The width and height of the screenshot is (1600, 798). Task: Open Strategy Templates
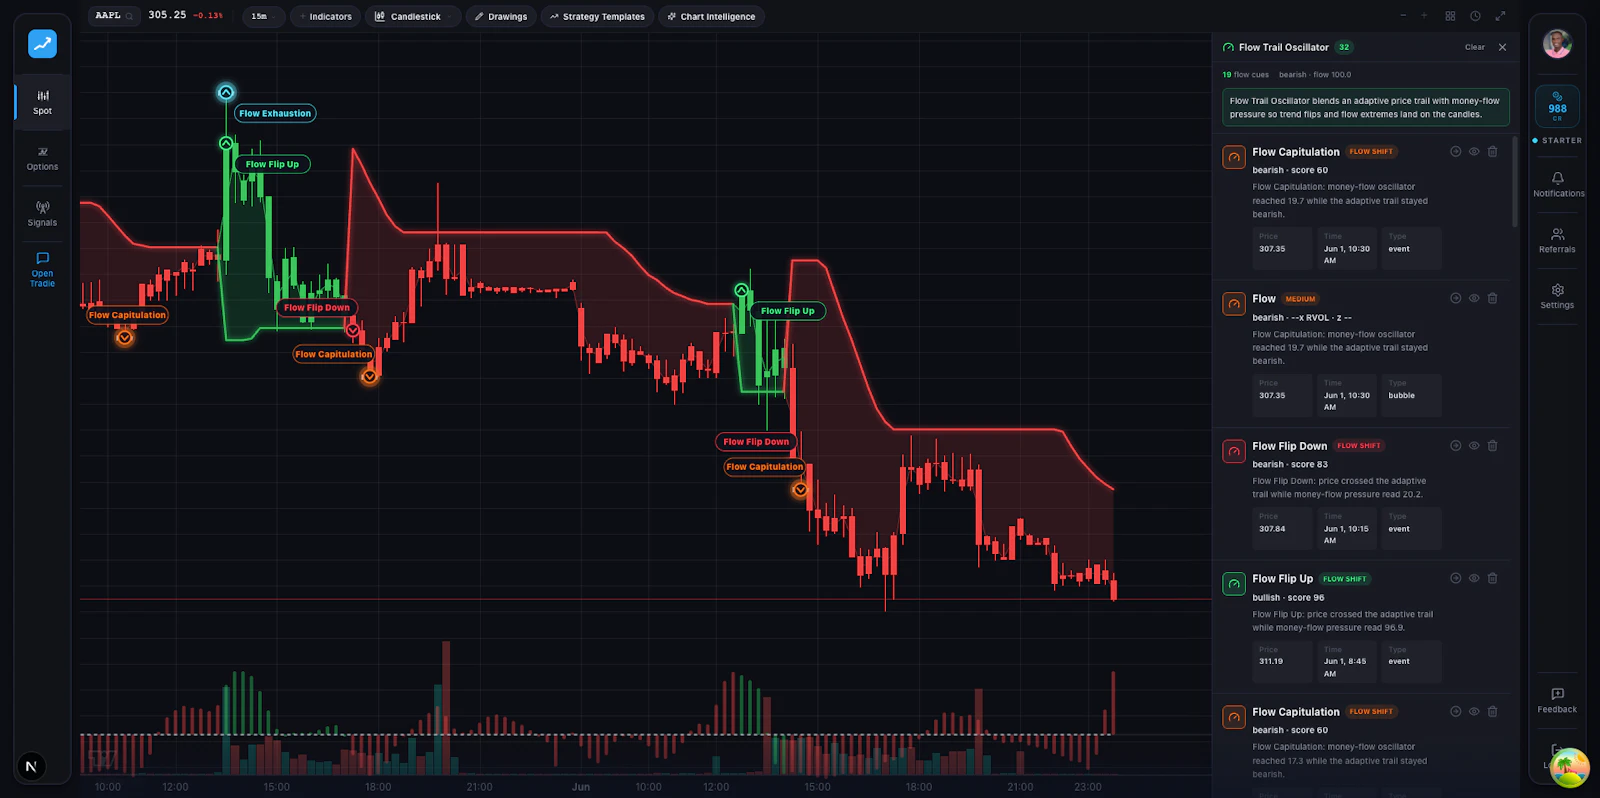[597, 16]
